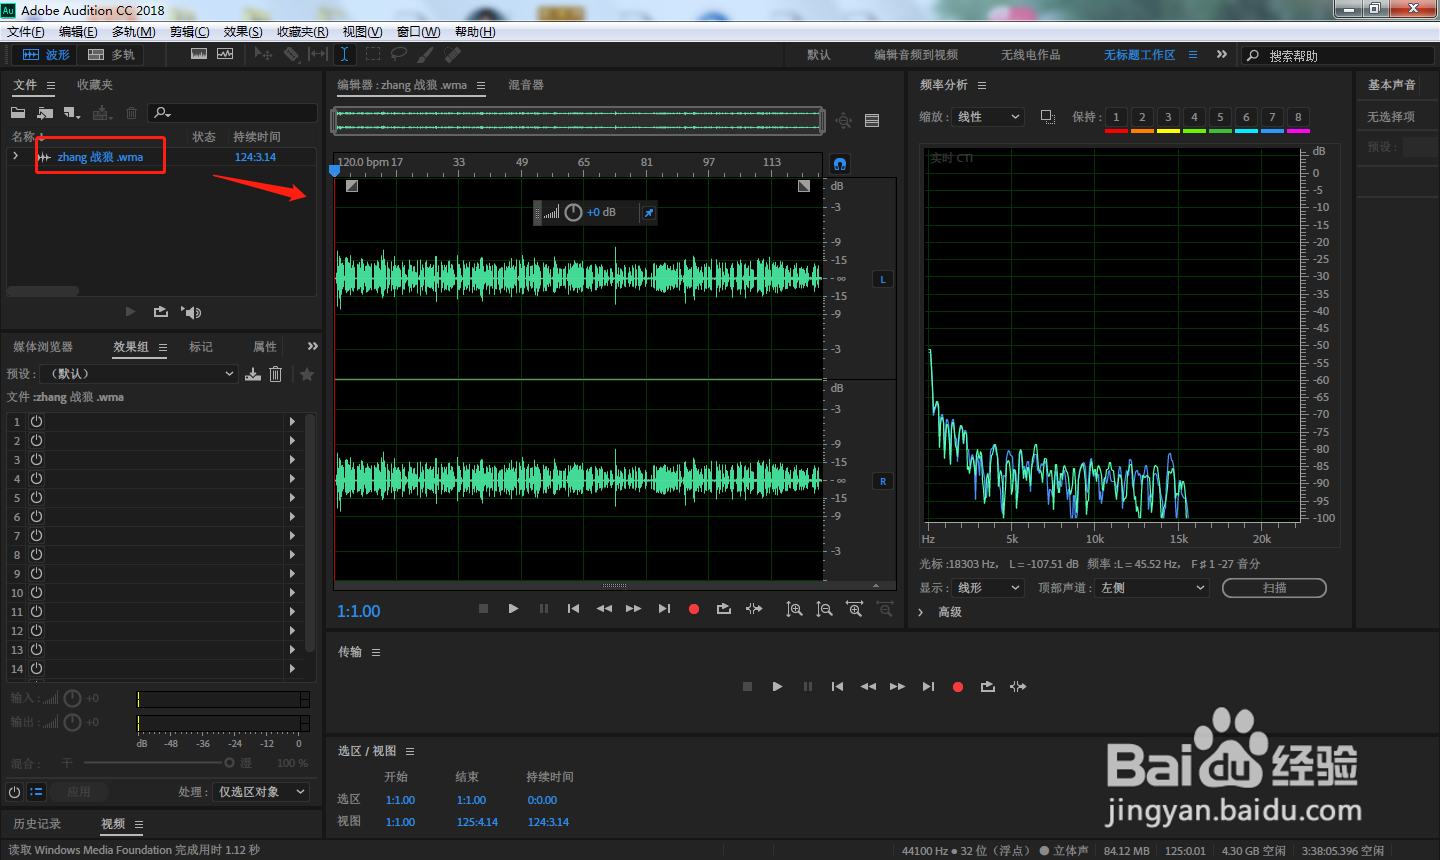Open the 预设 (默认) preset dropdown
The height and width of the screenshot is (860, 1440).
(141, 373)
